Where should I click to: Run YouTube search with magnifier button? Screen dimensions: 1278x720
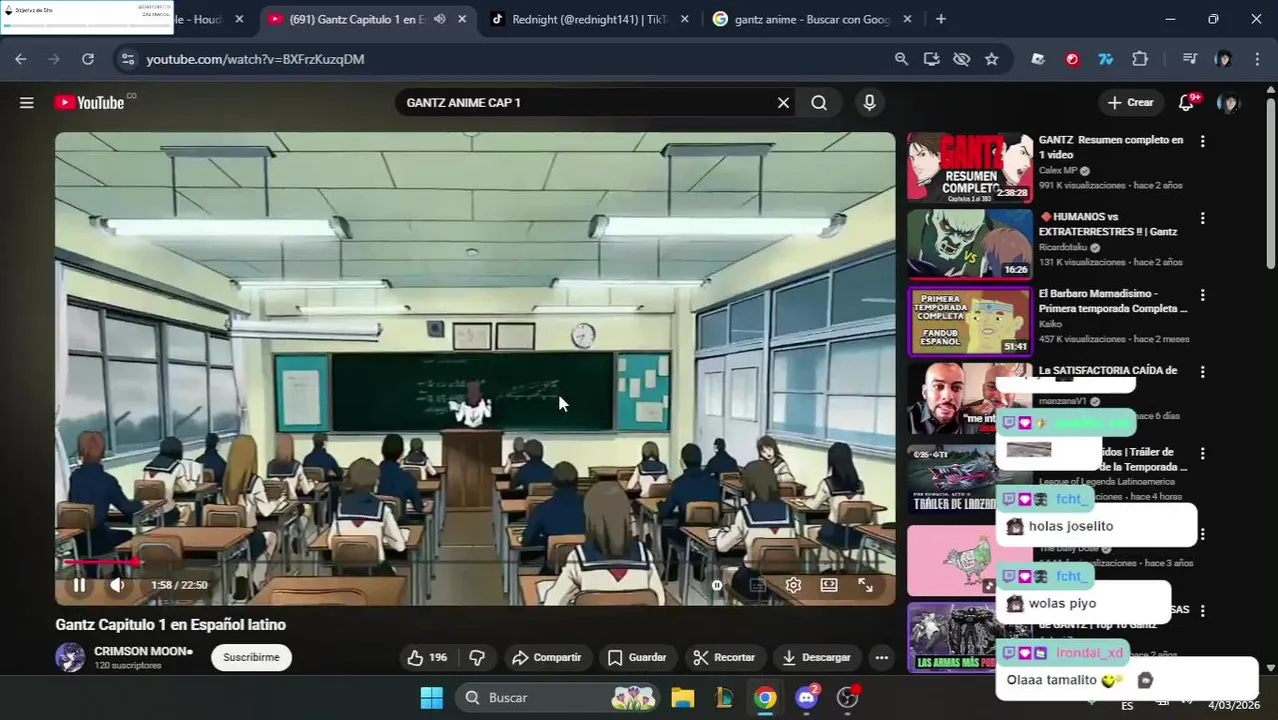pyautogui.click(x=819, y=102)
